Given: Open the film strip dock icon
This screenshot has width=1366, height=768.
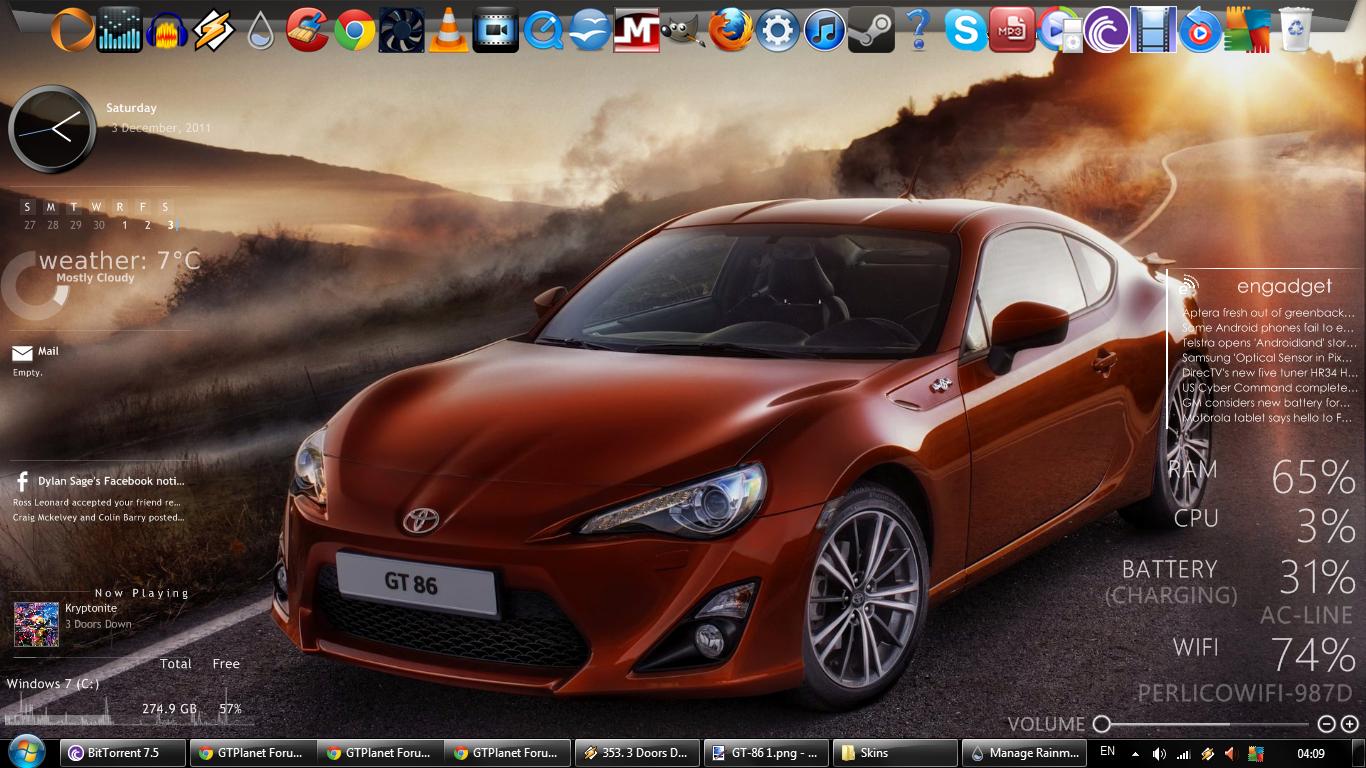Looking at the screenshot, I should (1153, 31).
